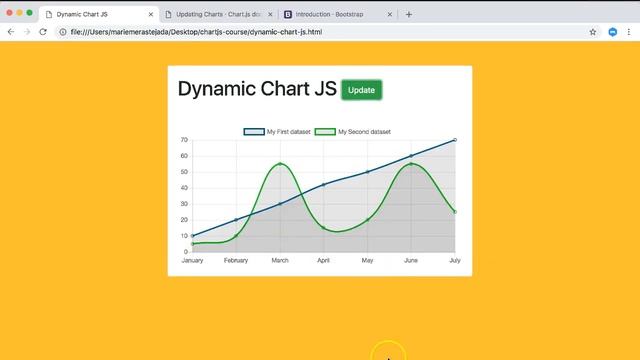Screen dimensions: 640x360
Task: Close the Dynamic Chart JS tab
Action: pos(151,14)
